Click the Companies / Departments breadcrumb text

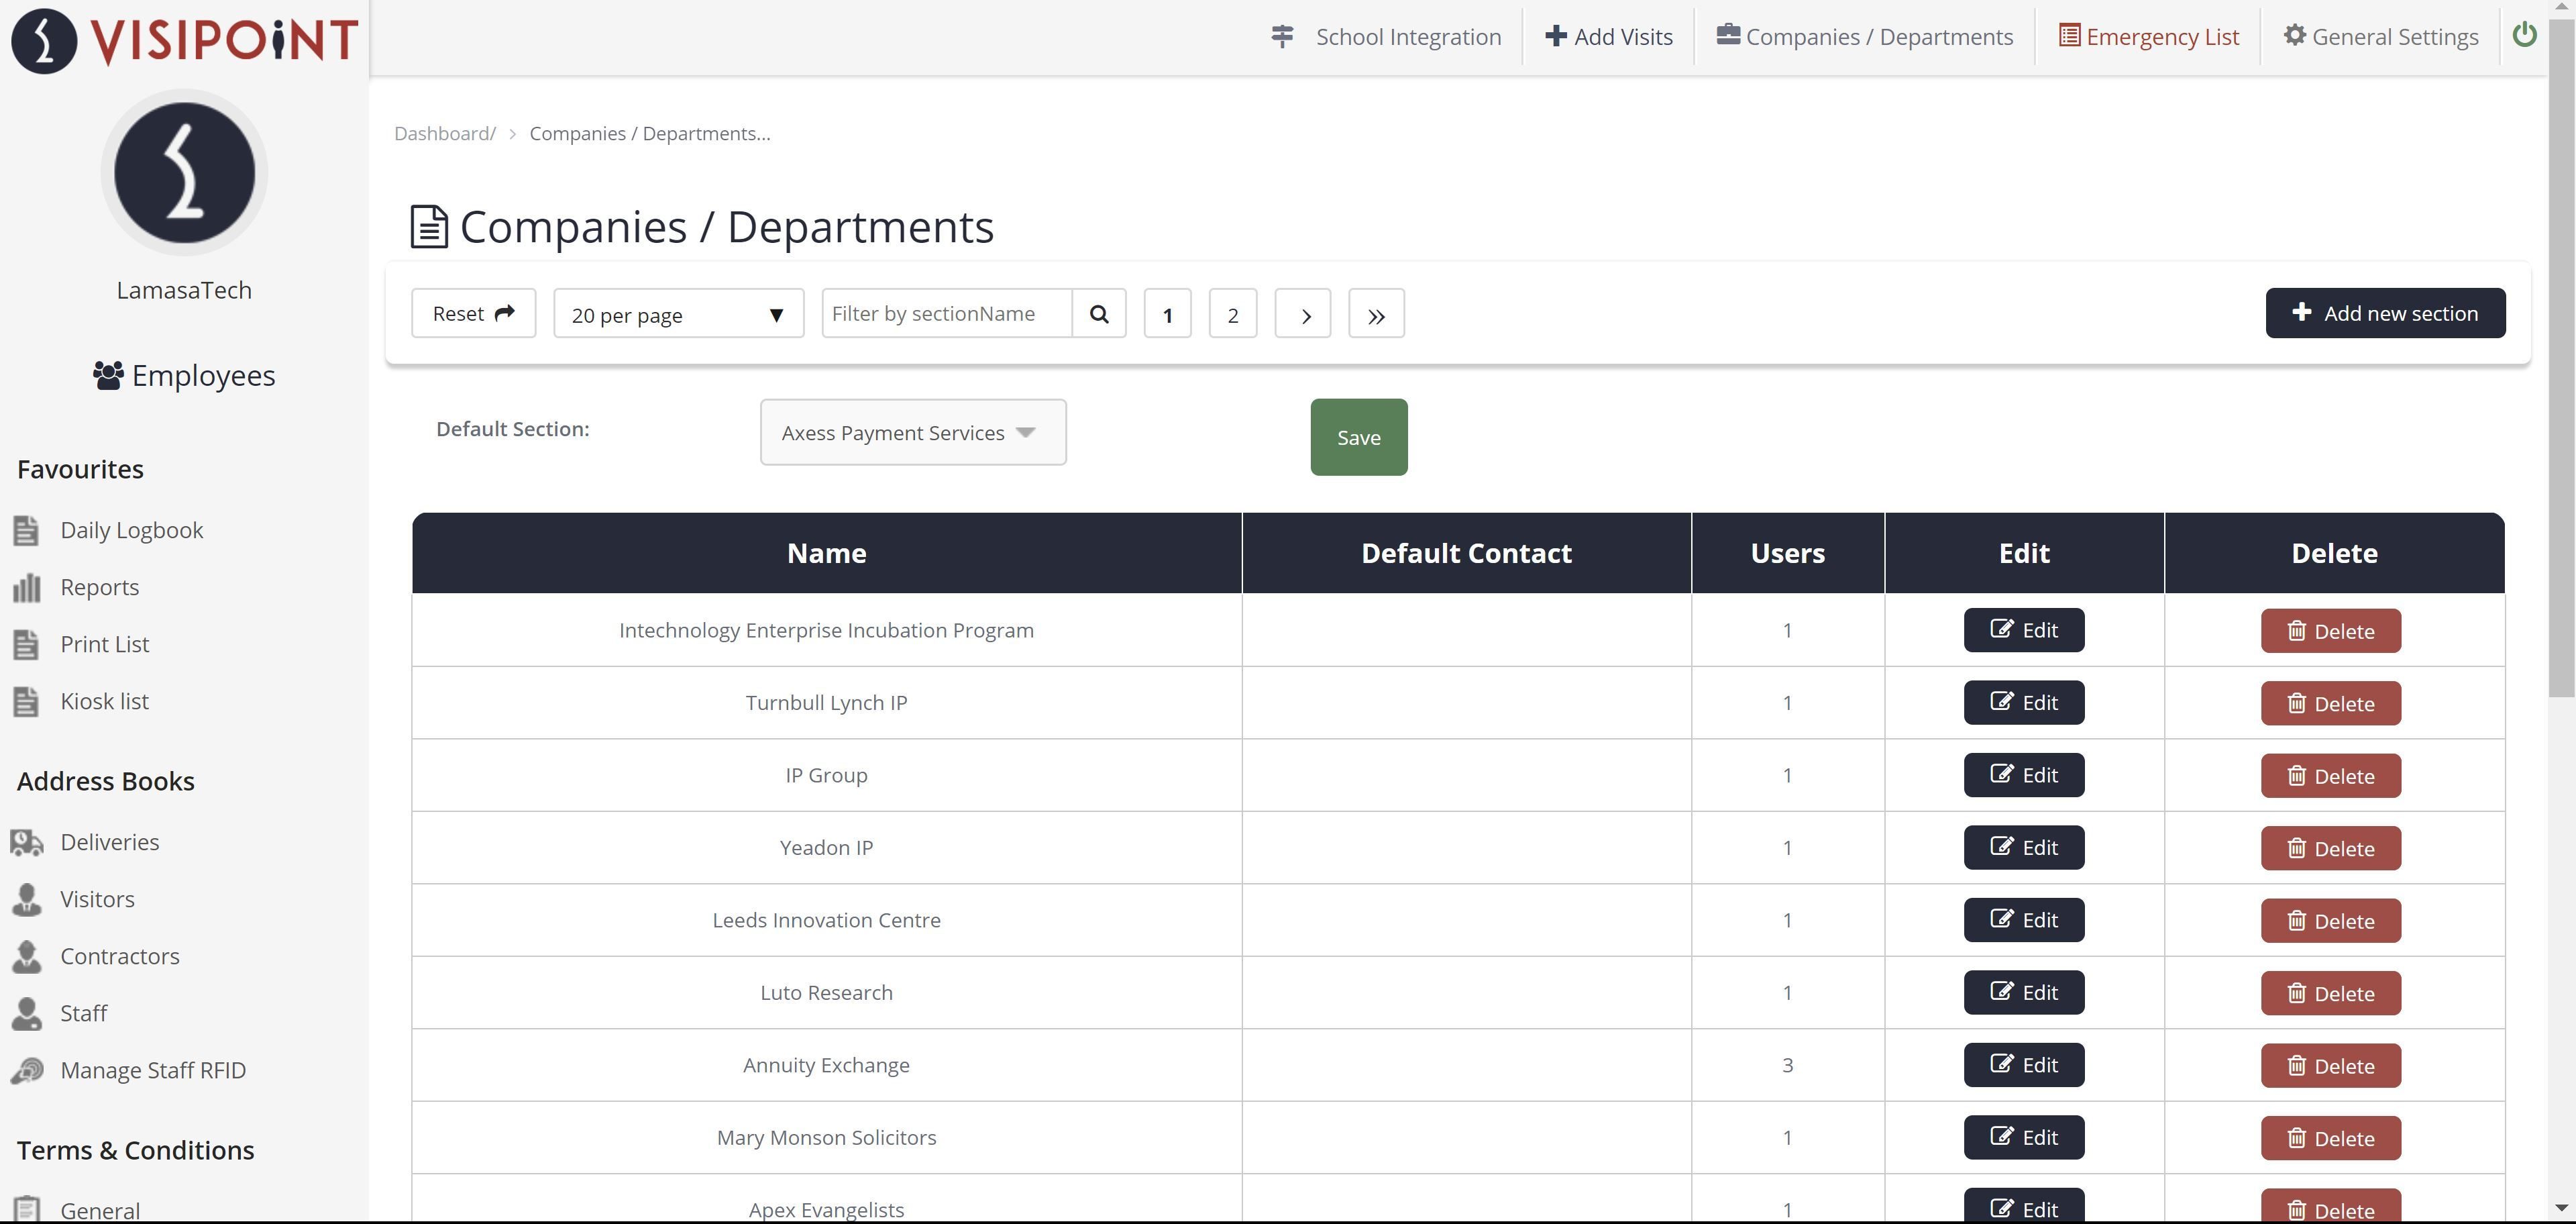[650, 133]
